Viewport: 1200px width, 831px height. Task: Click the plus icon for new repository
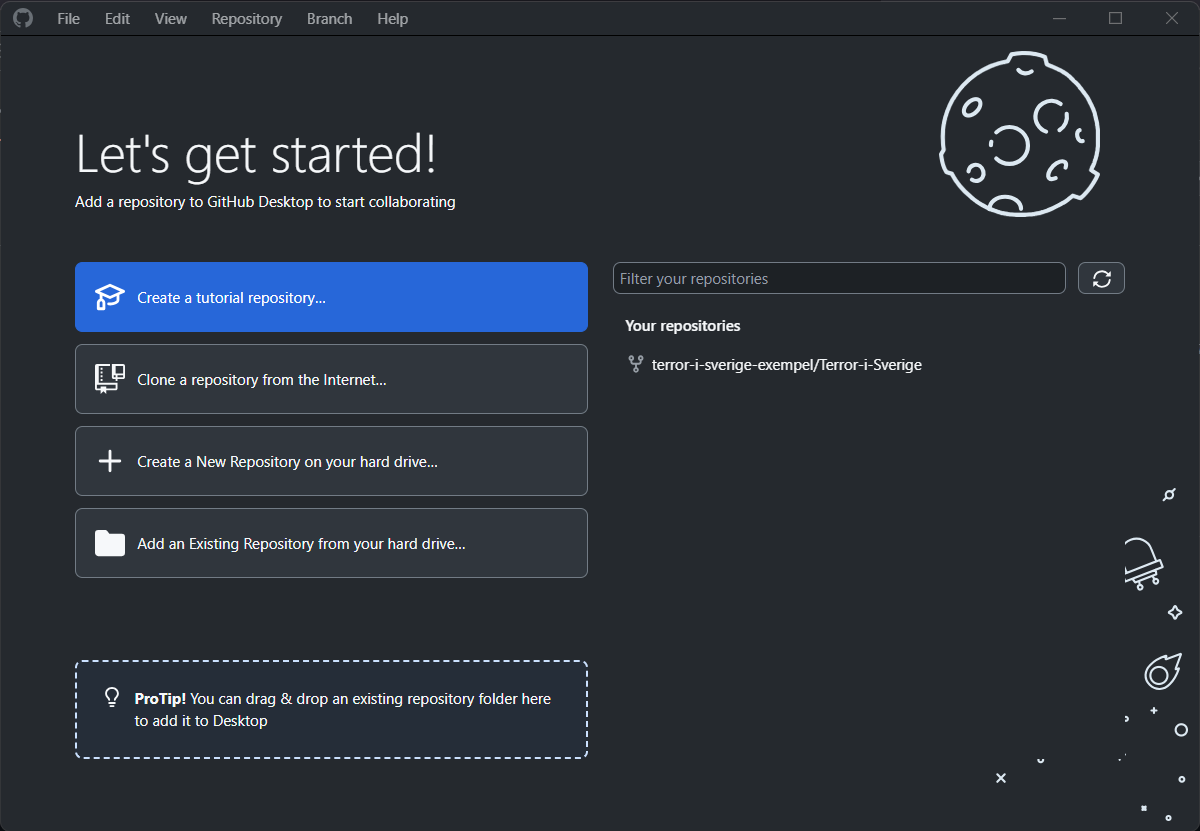click(x=110, y=461)
